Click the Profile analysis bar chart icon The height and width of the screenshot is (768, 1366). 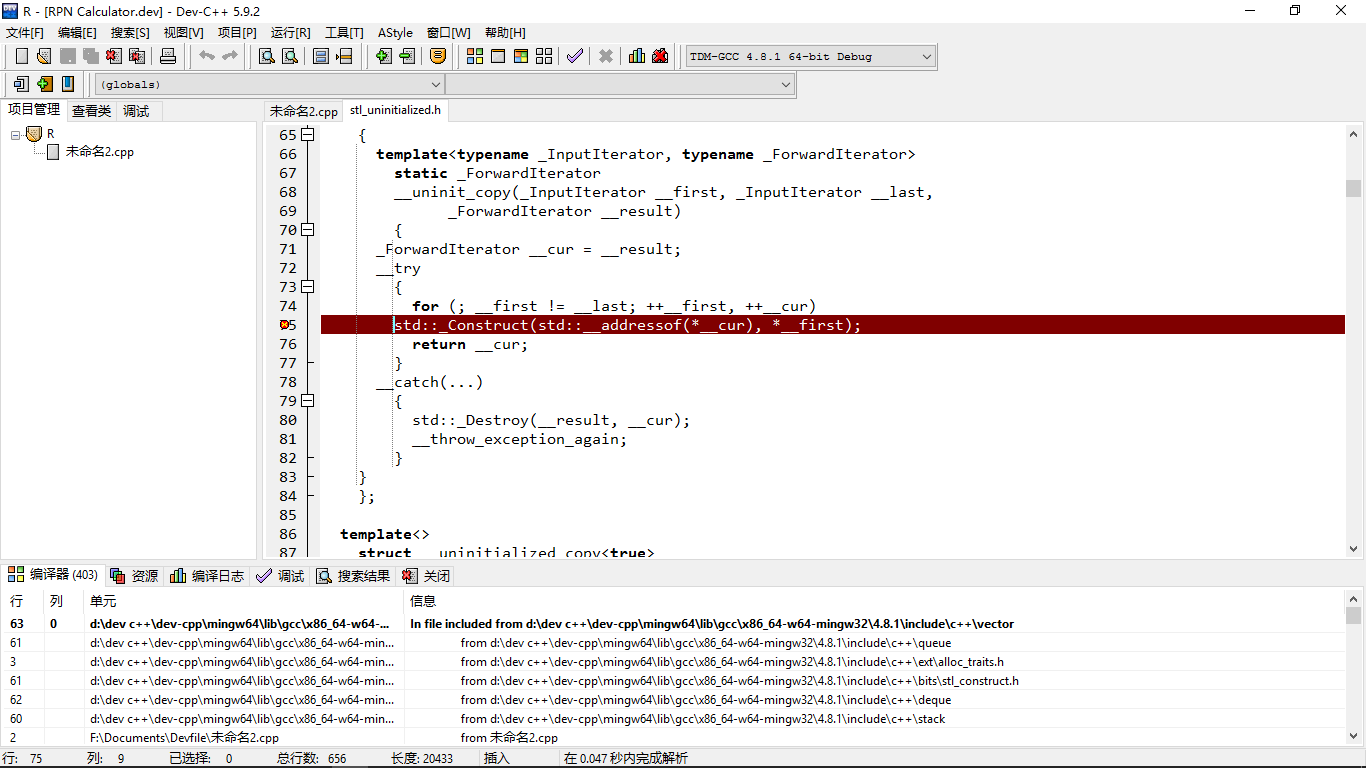pyautogui.click(x=637, y=56)
